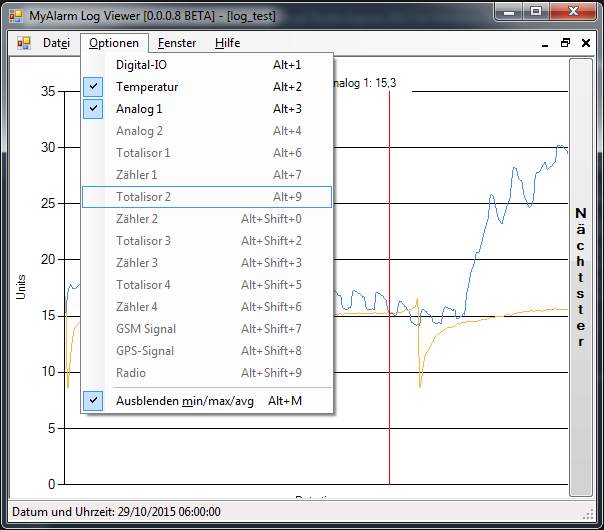Choose the Totalisor 4 entry

[207, 285]
